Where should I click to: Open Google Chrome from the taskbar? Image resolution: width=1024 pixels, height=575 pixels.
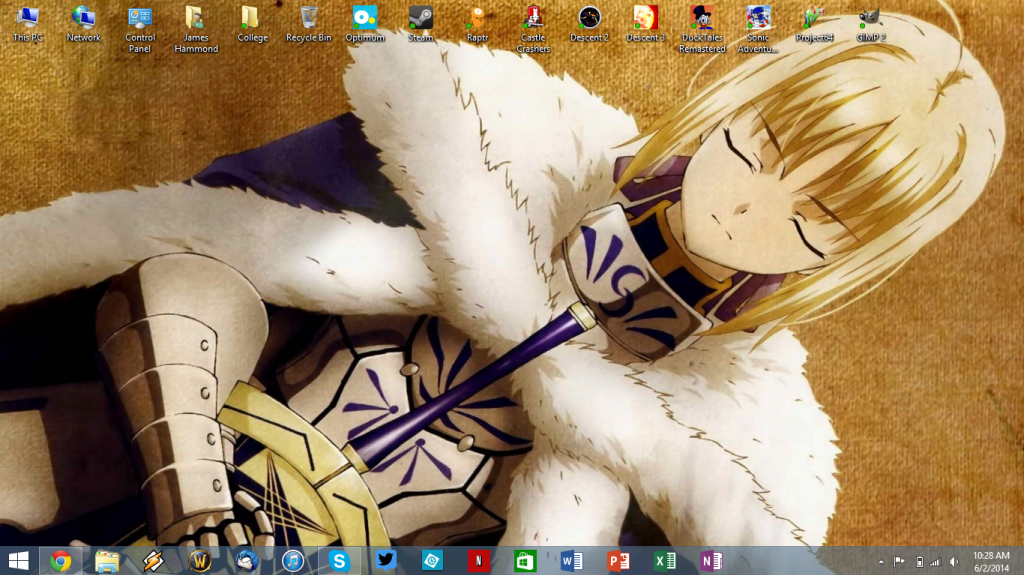(61, 561)
